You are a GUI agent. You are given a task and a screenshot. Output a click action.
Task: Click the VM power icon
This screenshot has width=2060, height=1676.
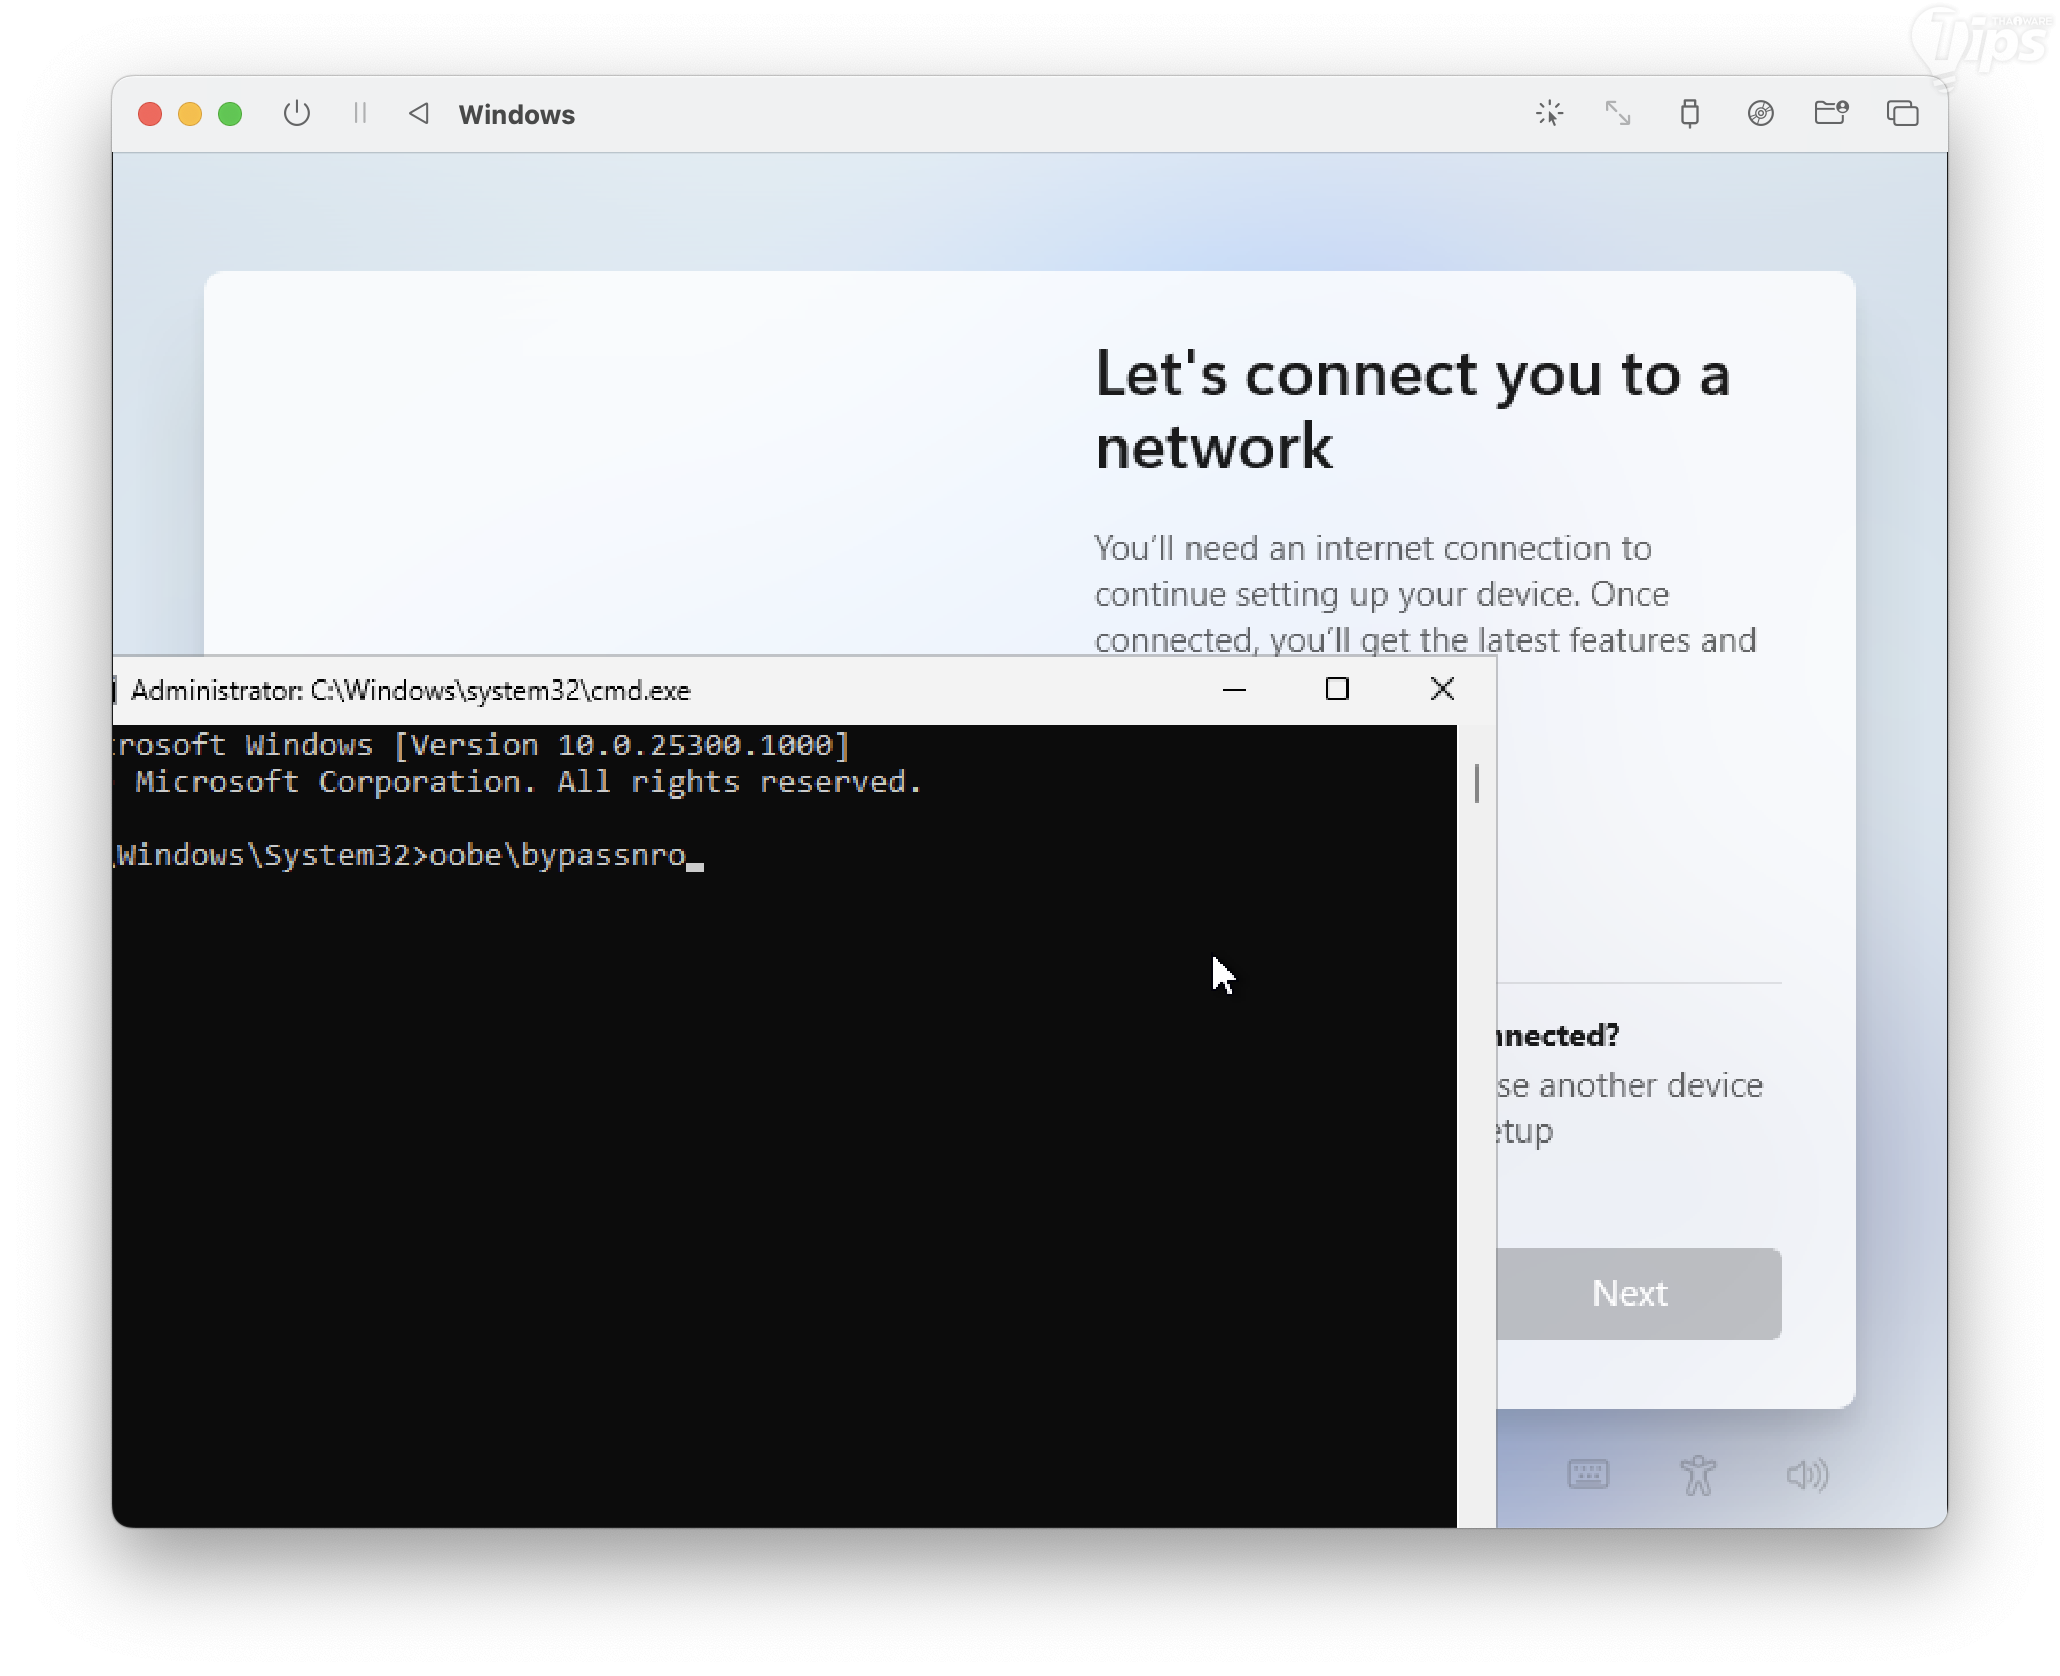click(296, 113)
